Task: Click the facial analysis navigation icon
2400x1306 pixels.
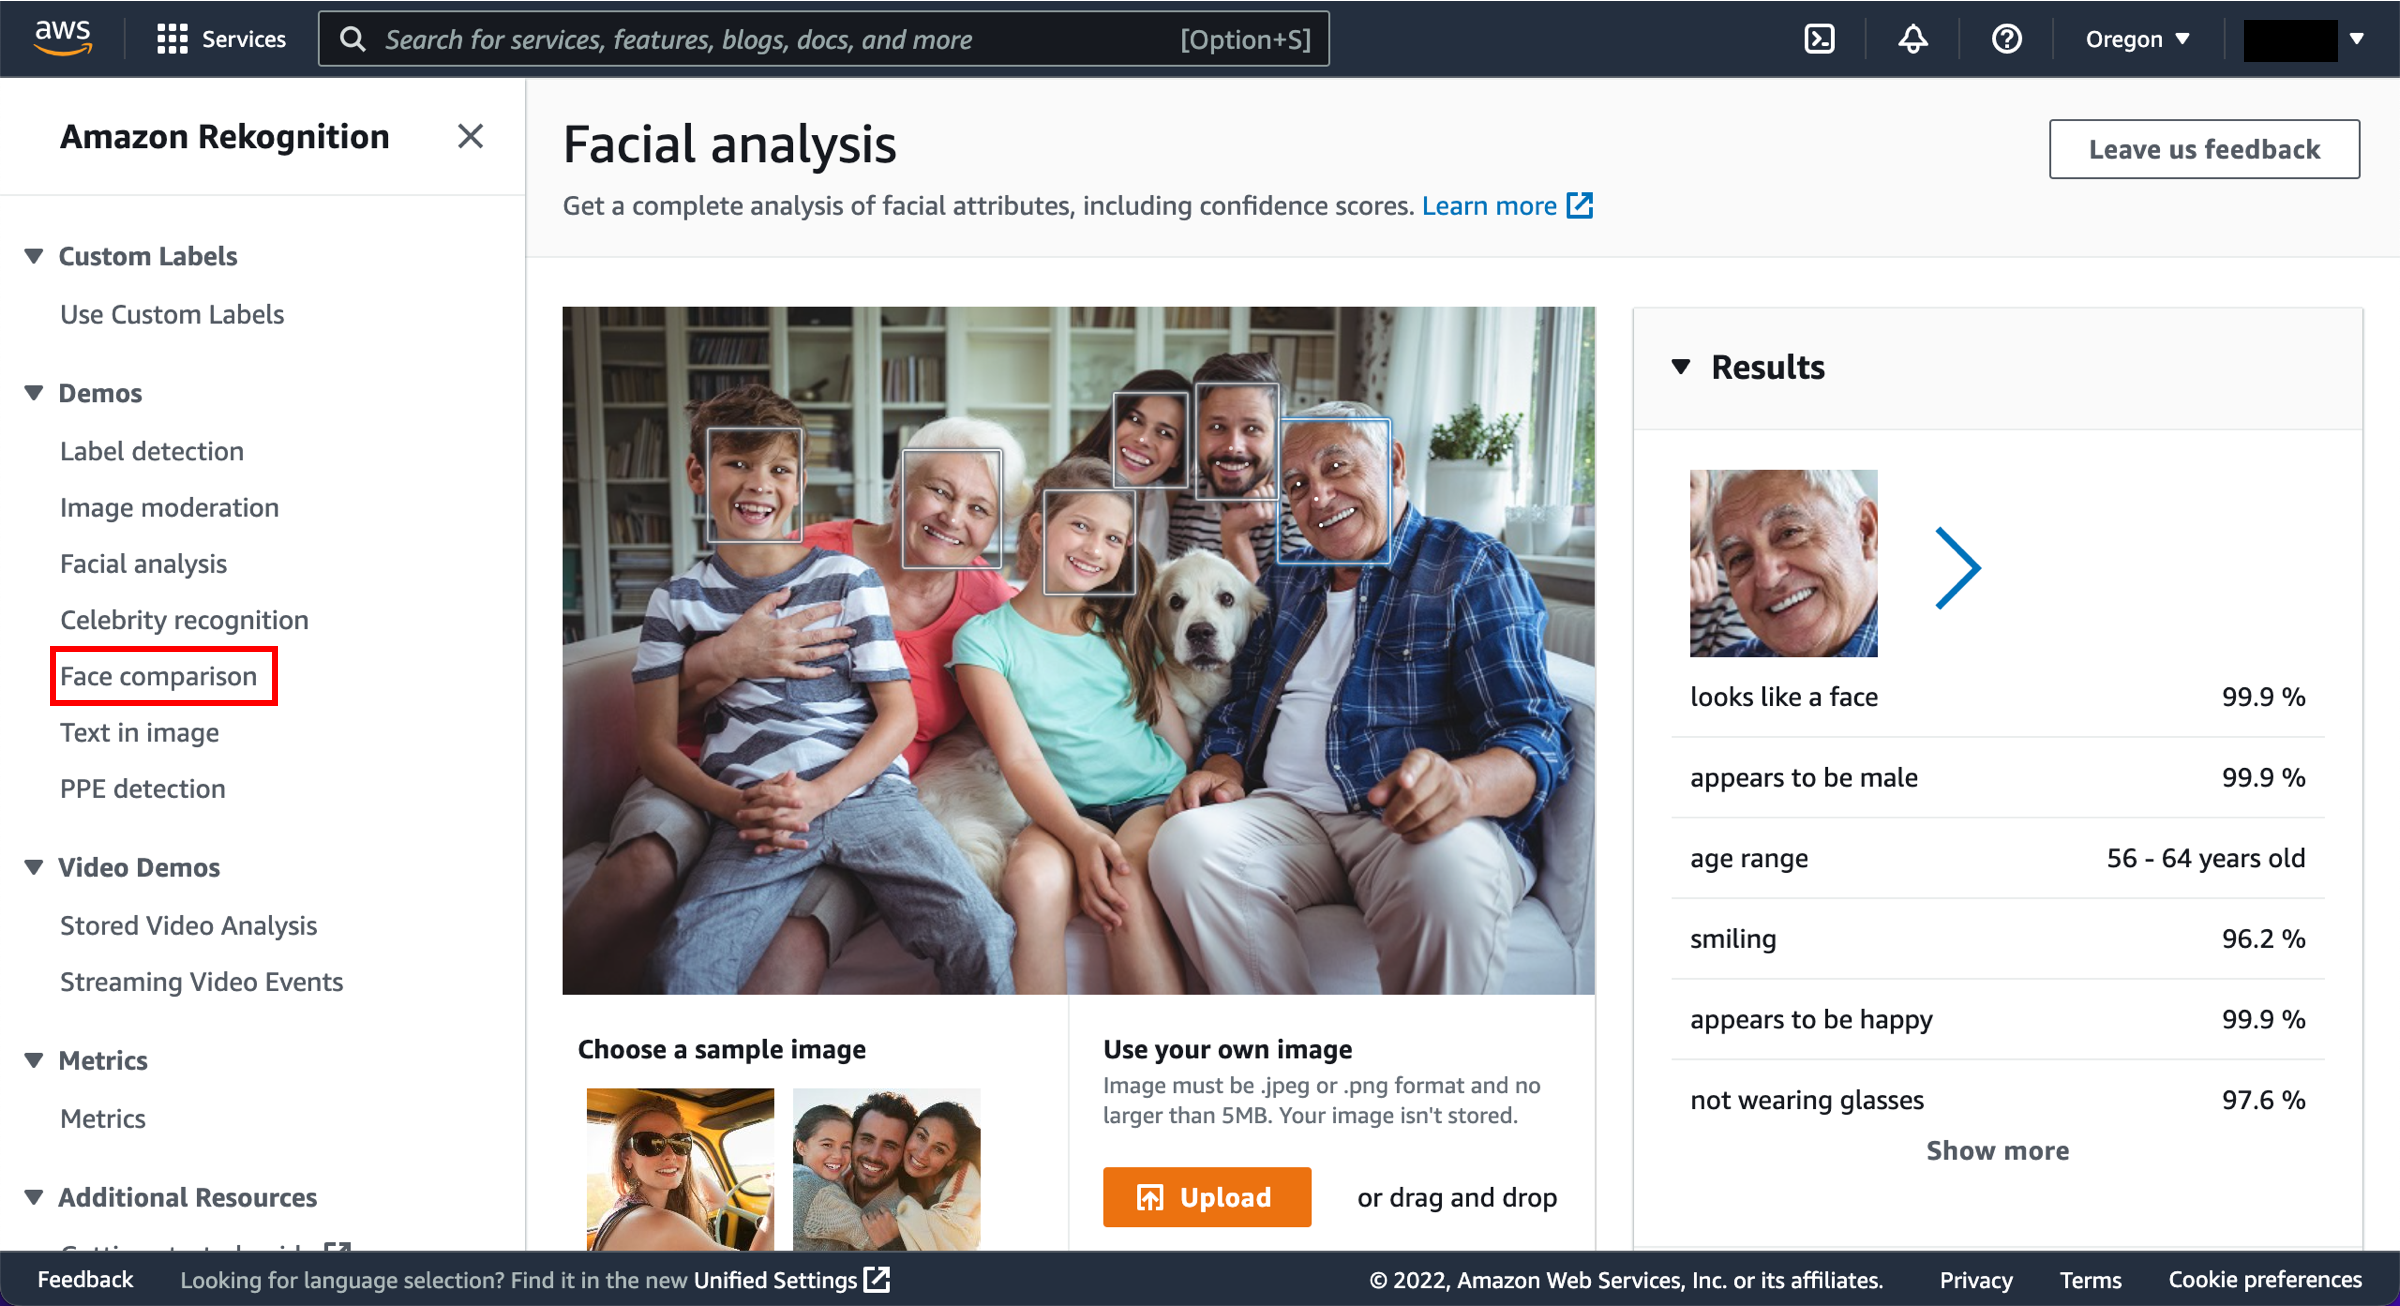Action: pyautogui.click(x=143, y=563)
